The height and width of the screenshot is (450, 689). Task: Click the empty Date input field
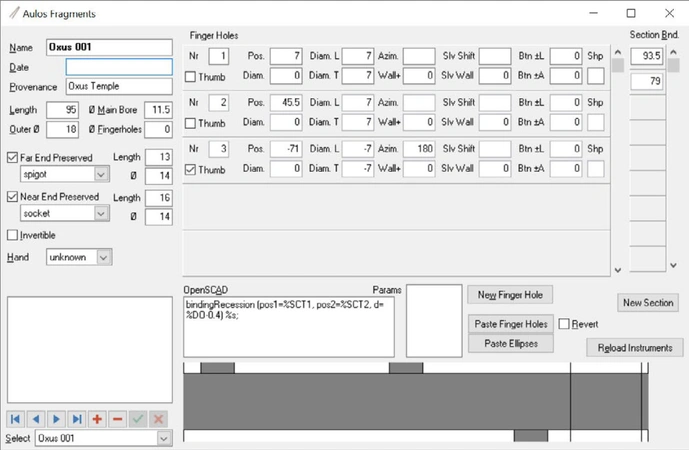(x=119, y=67)
